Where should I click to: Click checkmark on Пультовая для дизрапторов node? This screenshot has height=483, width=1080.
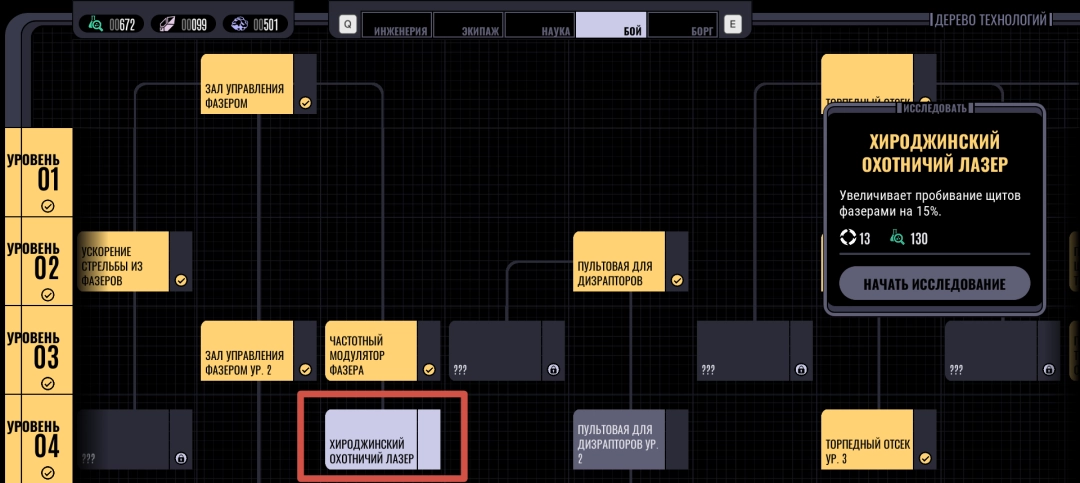pyautogui.click(x=677, y=281)
